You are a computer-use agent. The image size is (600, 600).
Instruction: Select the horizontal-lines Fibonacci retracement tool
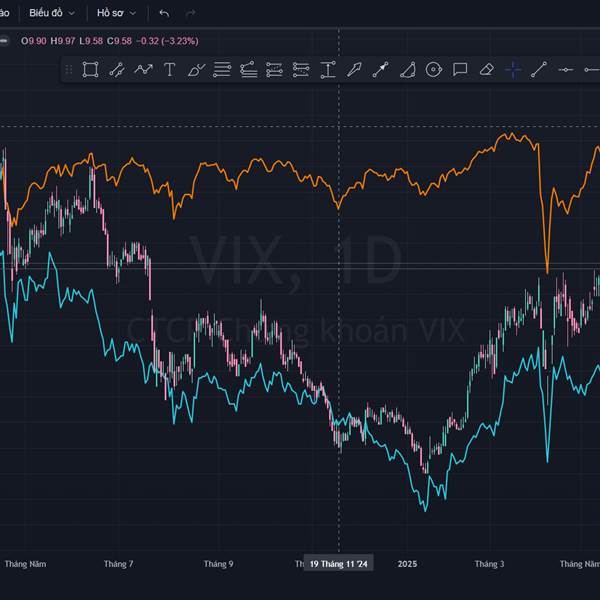pos(222,70)
